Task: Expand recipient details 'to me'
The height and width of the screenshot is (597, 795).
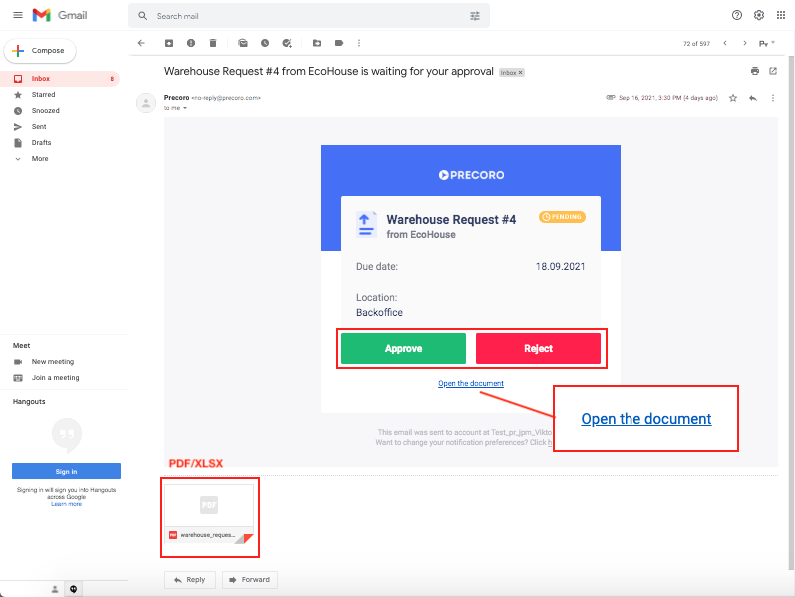Action: point(185,108)
